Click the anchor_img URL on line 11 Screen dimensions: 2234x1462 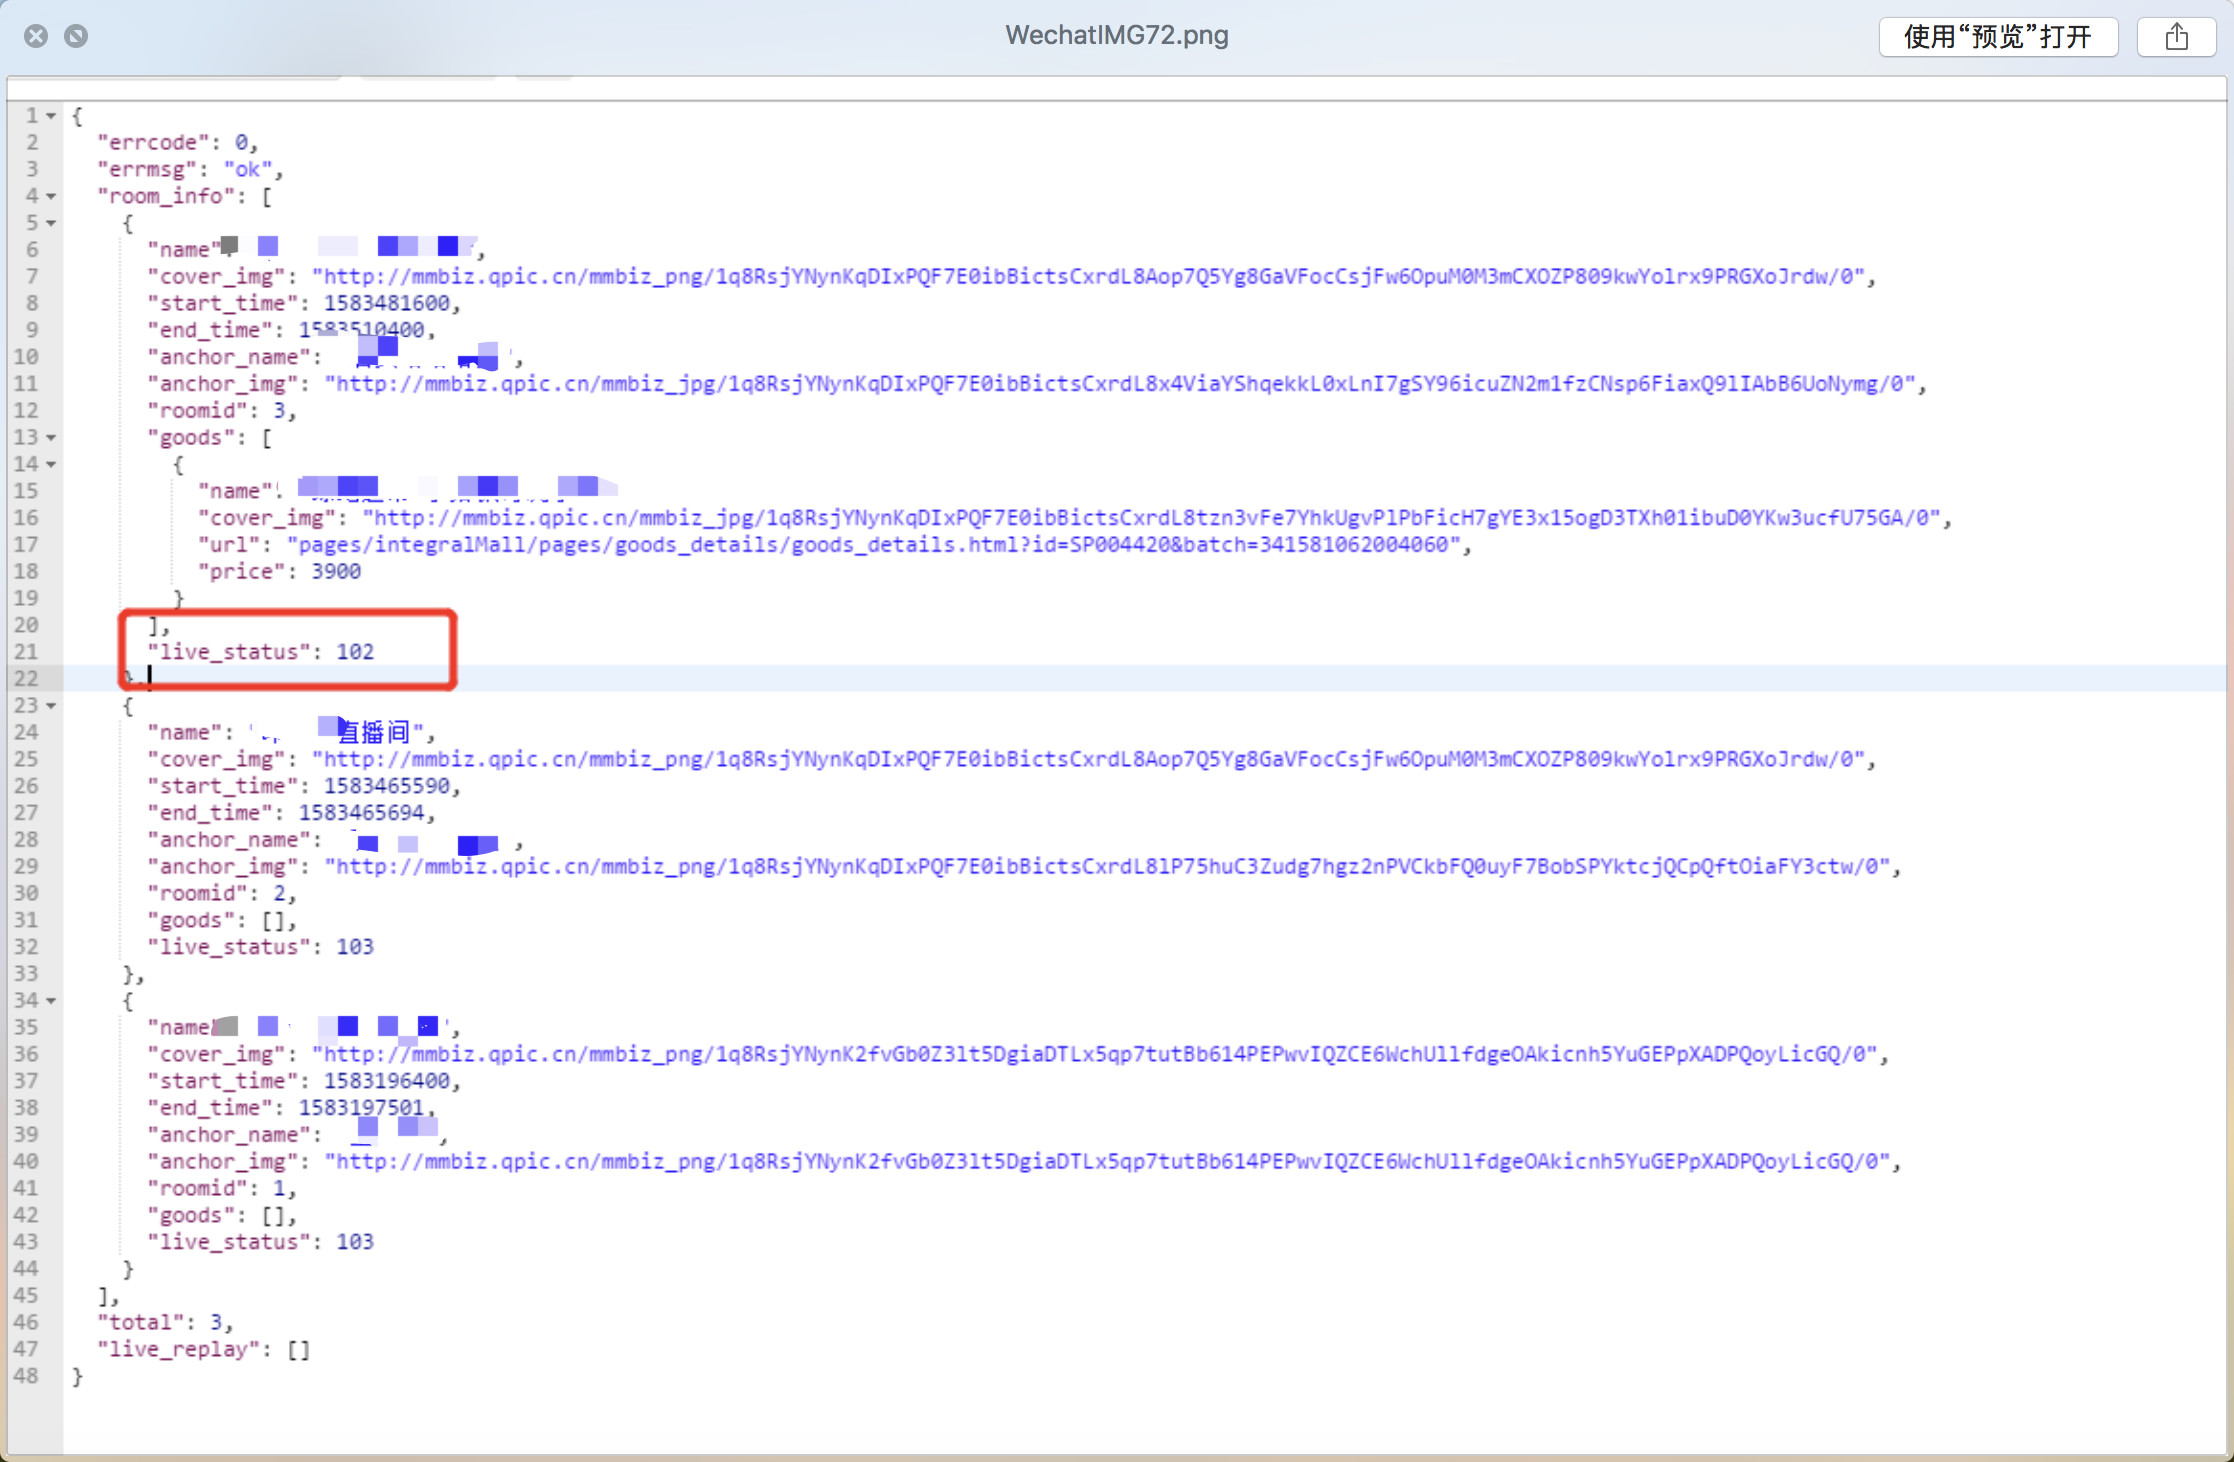1118,384
